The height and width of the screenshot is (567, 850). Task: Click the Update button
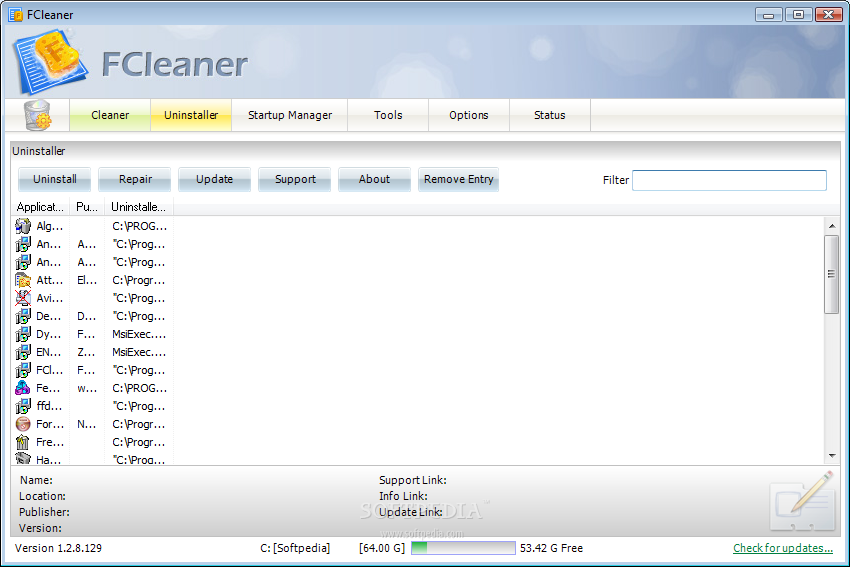pos(215,179)
